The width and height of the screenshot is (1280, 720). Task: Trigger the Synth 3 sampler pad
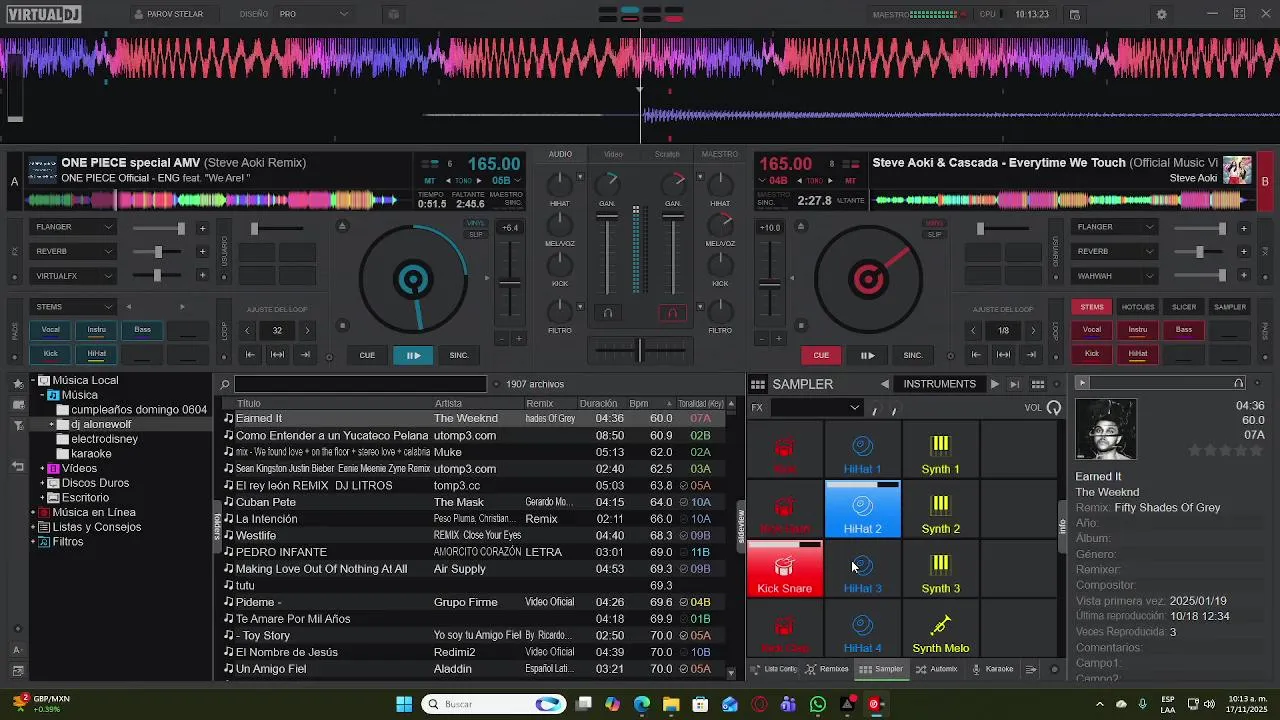pyautogui.click(x=940, y=570)
